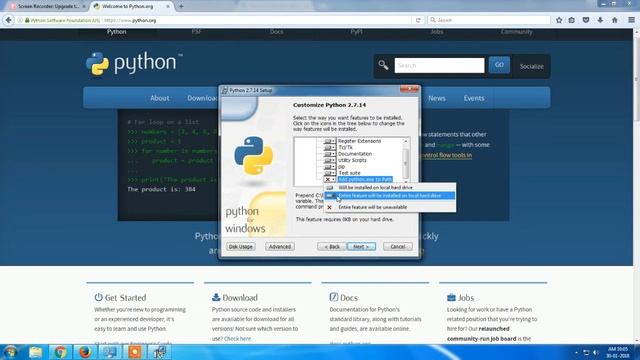Viewport: 640px width, 360px height.
Task: Click the Socialize link
Action: tap(531, 66)
